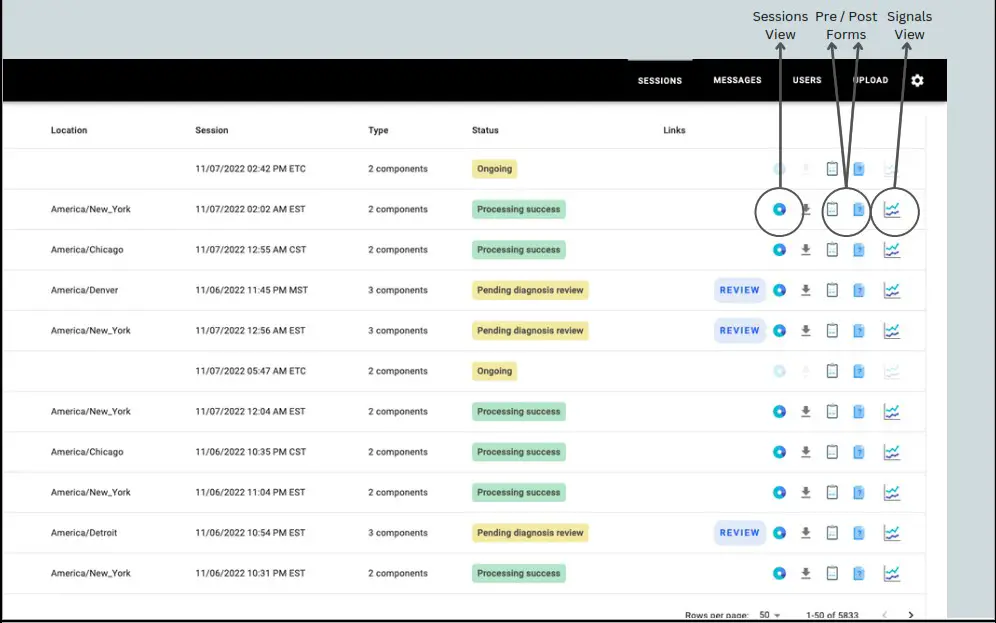The width and height of the screenshot is (996, 623).
Task: Open the settings gear in the top bar
Action: point(917,80)
